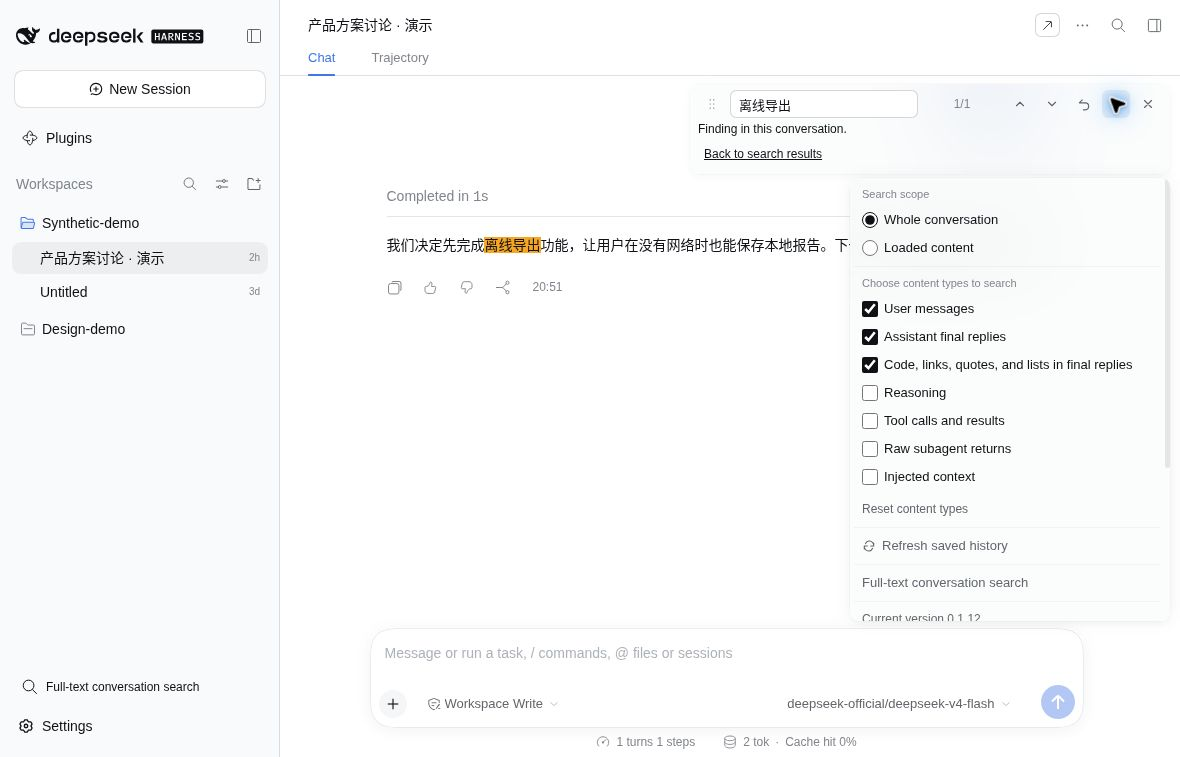Screen dimensions: 1180x757
Task: Uncheck User messages content type
Action: [870, 309]
